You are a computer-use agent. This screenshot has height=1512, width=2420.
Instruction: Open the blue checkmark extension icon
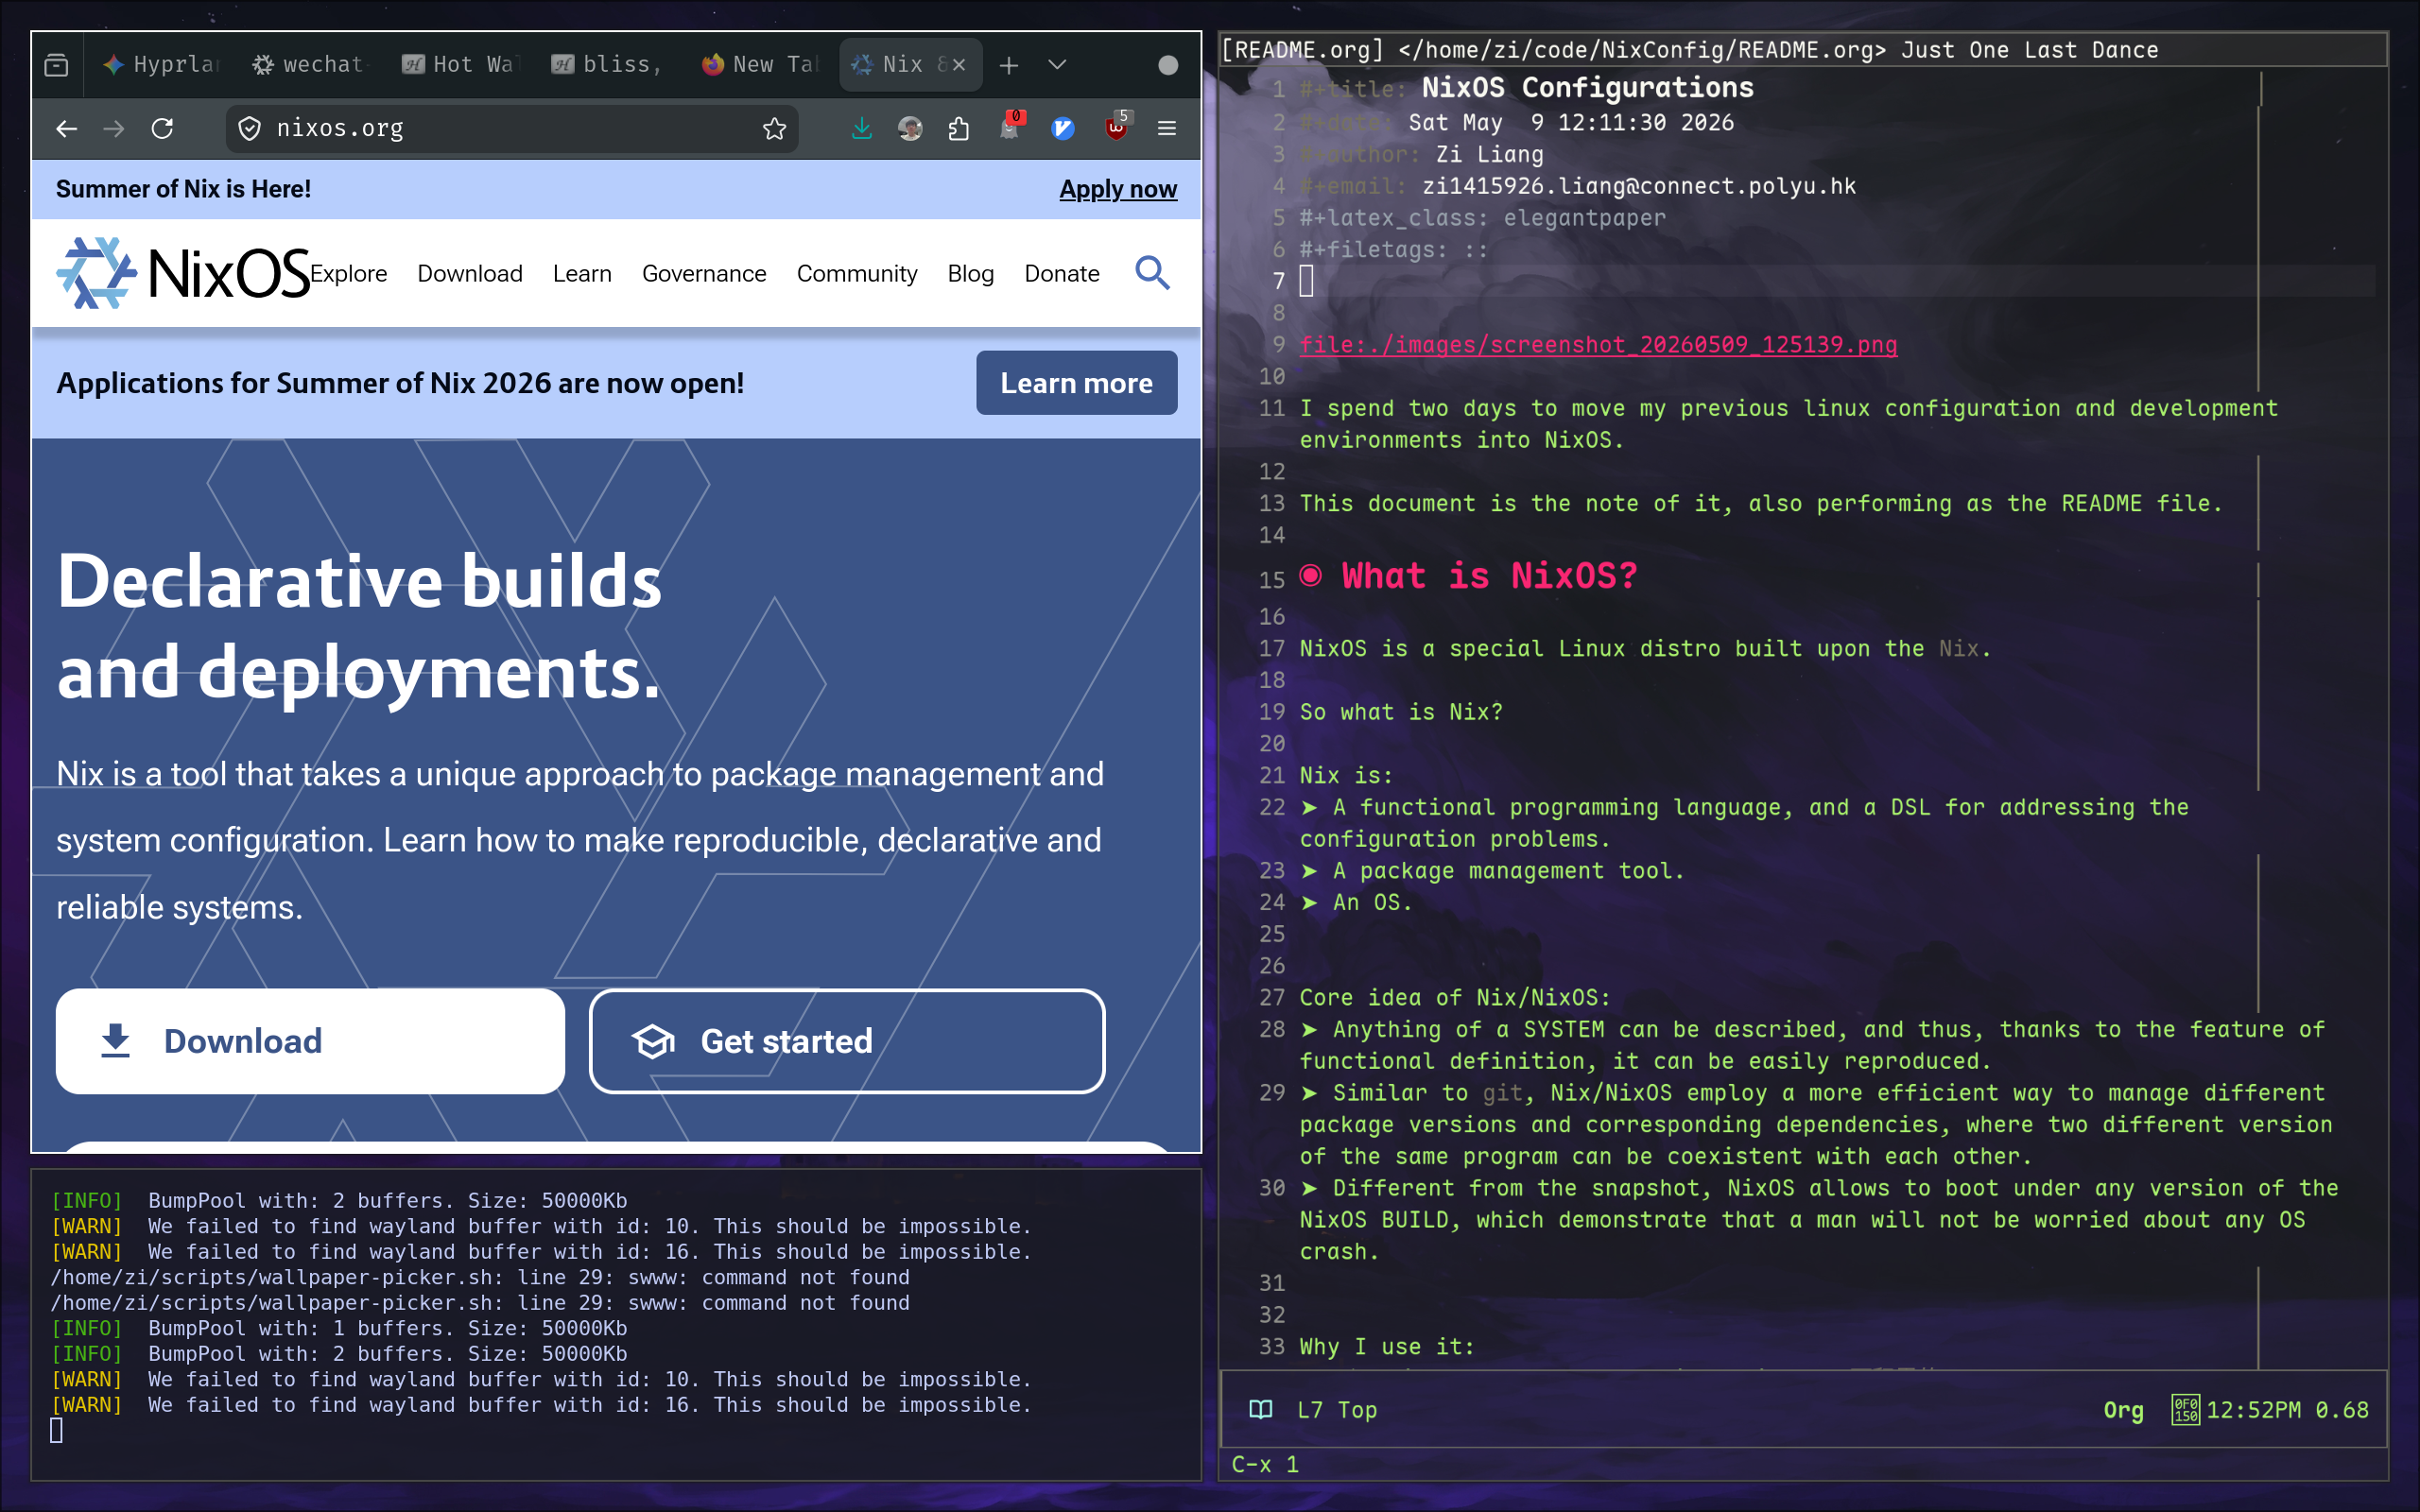point(1063,128)
